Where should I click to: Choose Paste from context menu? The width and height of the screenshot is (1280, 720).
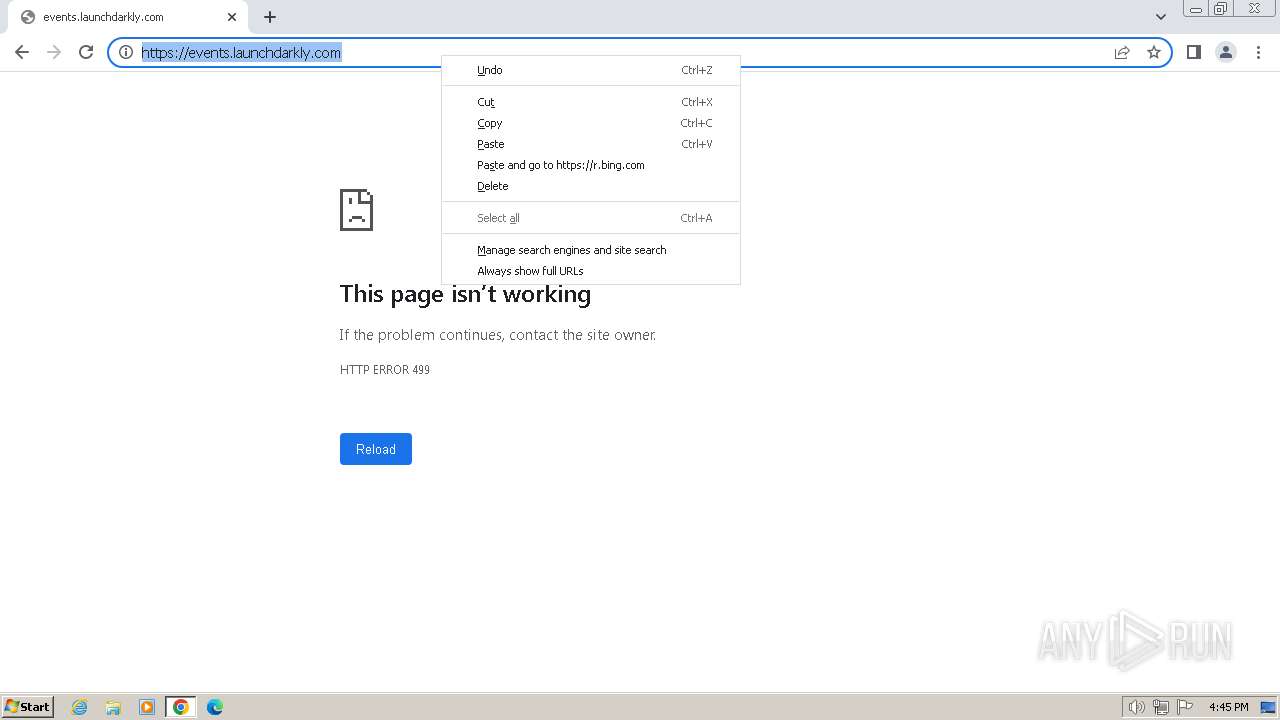pyautogui.click(x=591, y=144)
